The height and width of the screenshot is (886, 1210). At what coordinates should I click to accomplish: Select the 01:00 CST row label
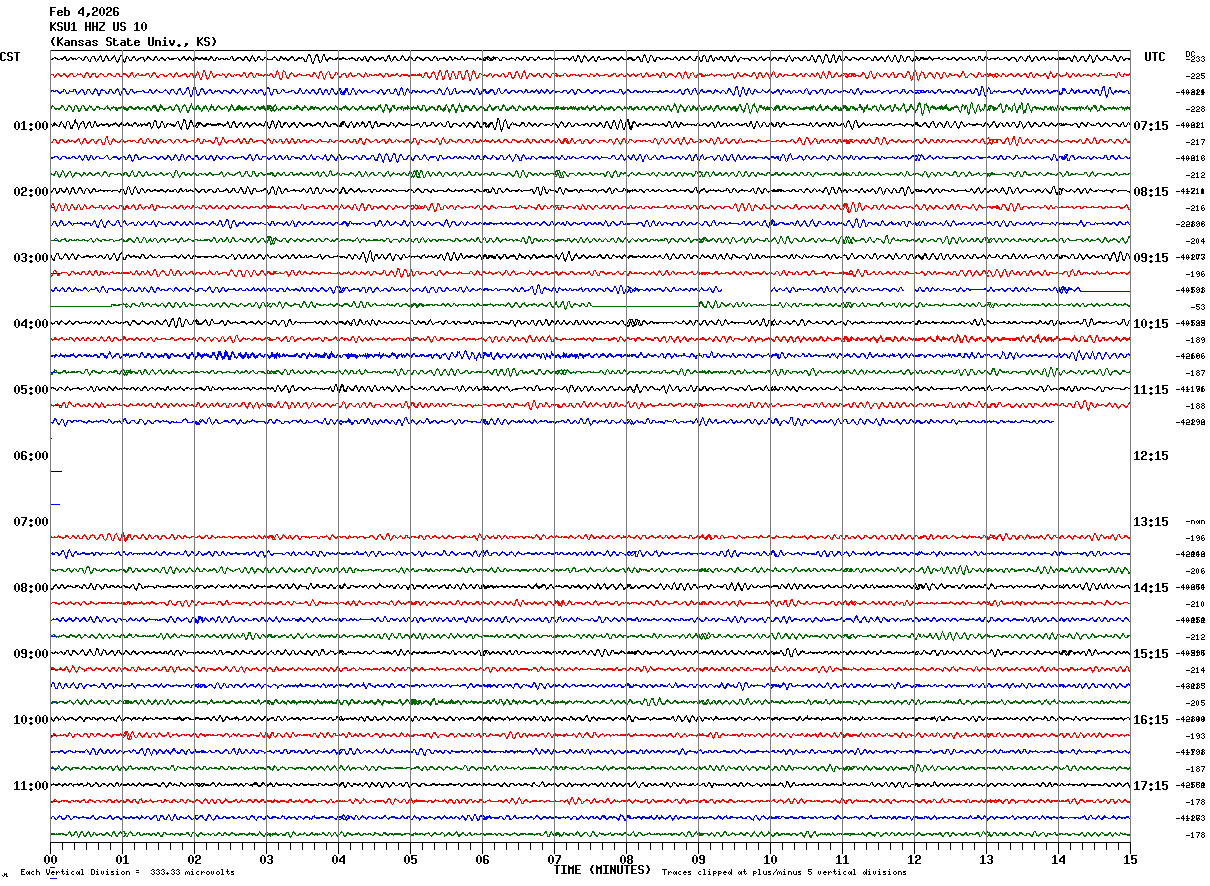(30, 126)
